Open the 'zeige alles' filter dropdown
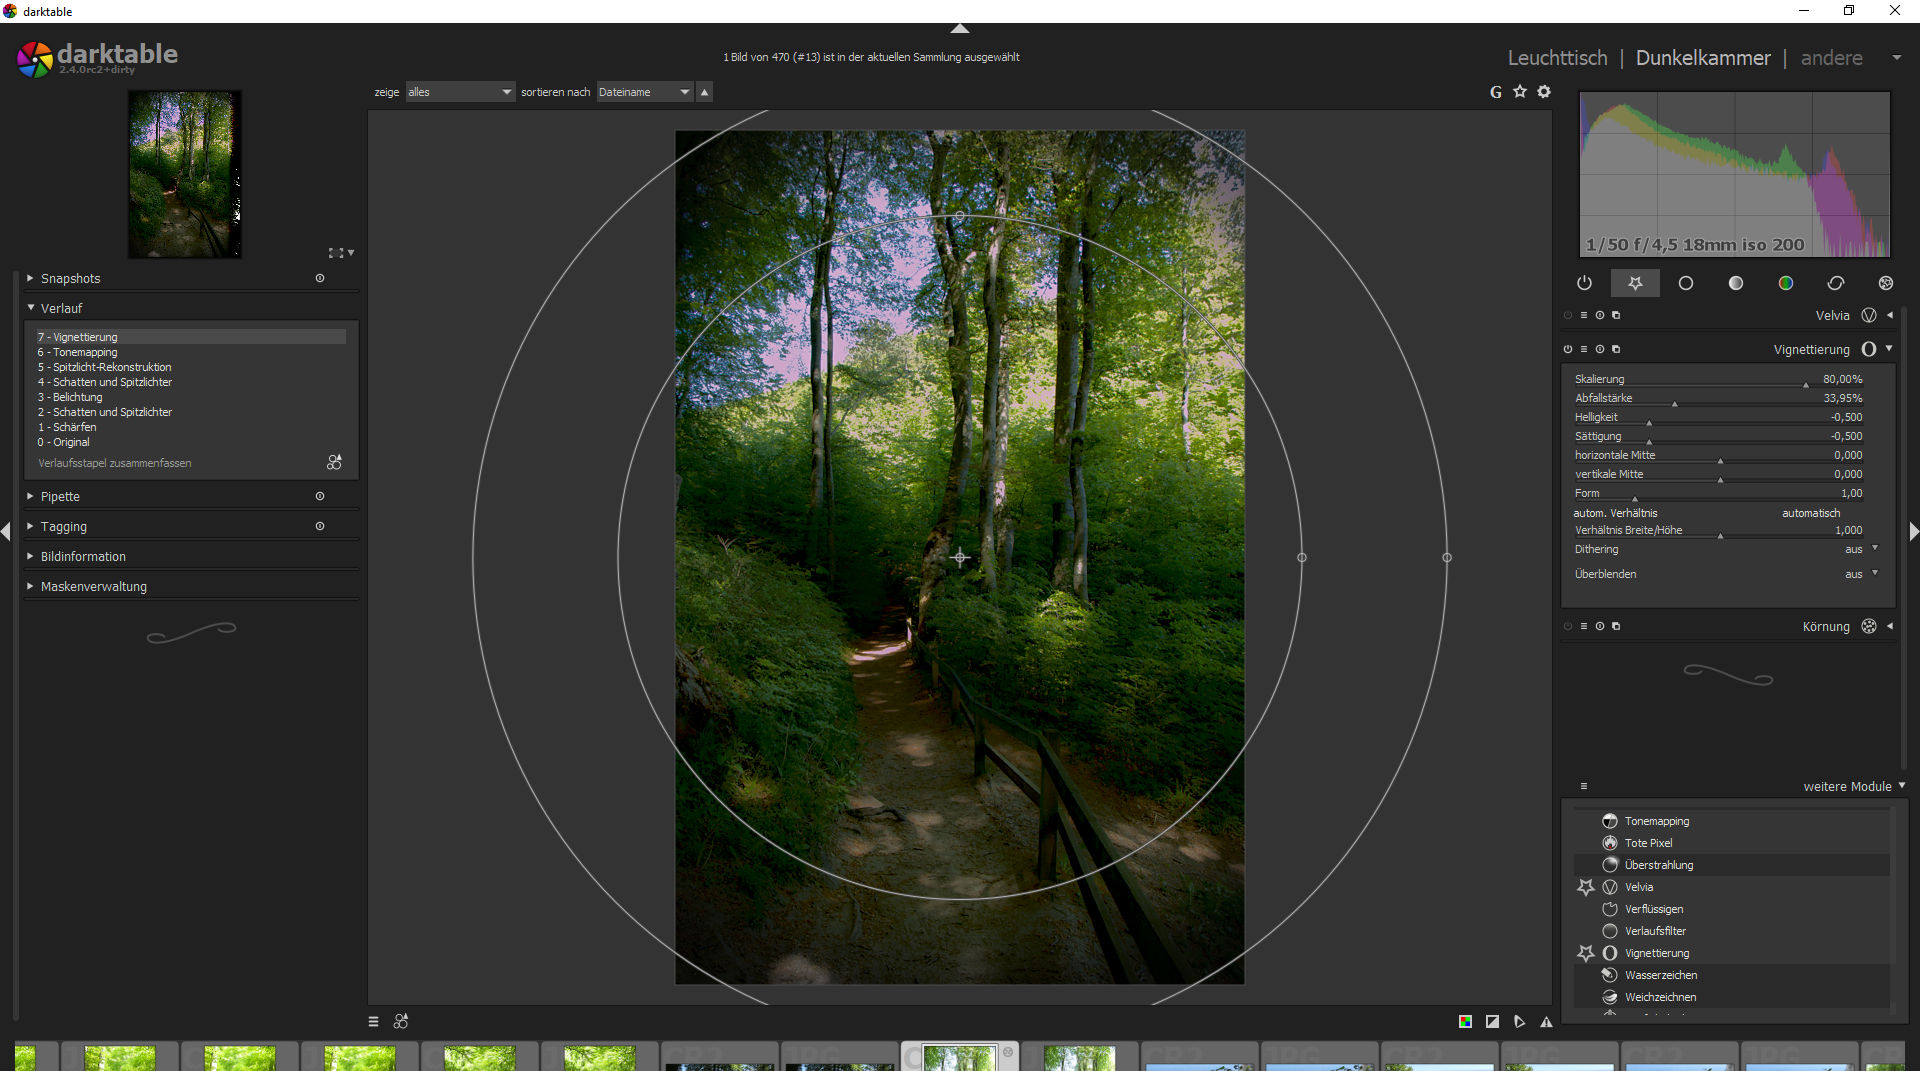The image size is (1920, 1071). tap(460, 92)
